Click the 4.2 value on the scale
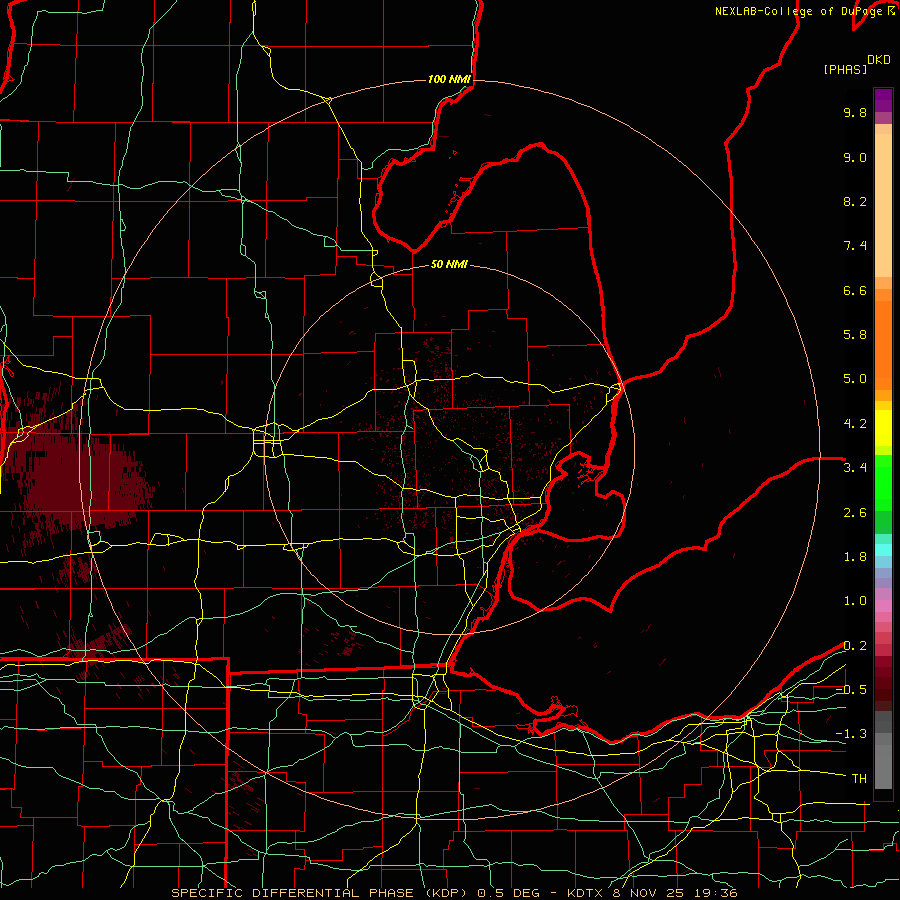The image size is (900, 900). pos(855,424)
